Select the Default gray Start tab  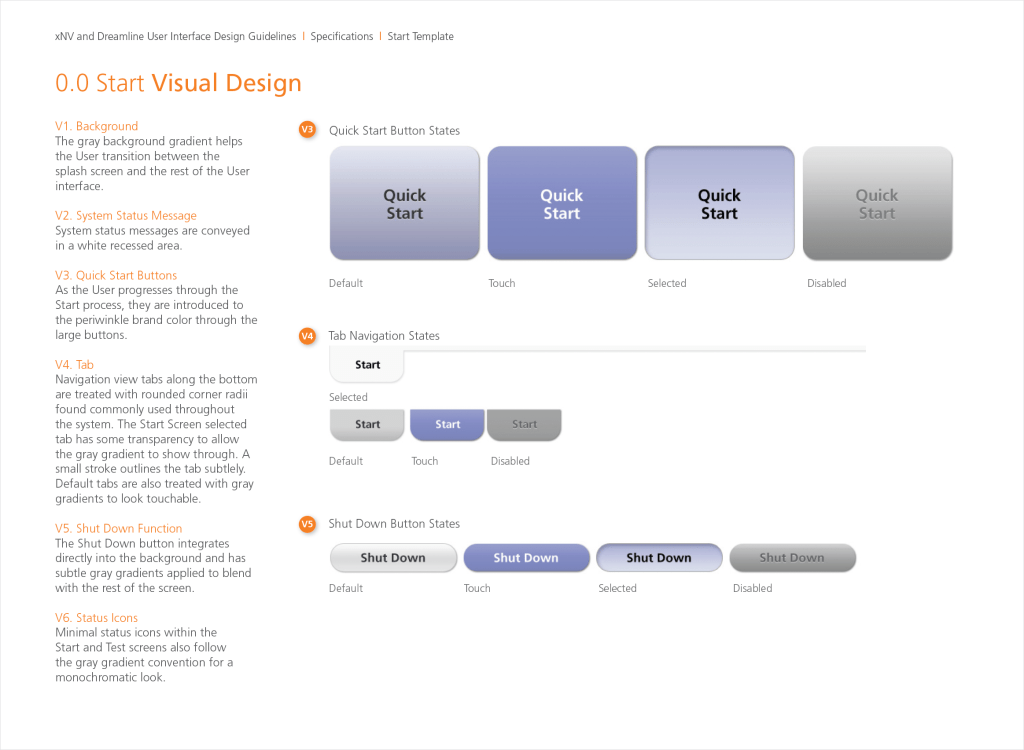[x=367, y=425]
